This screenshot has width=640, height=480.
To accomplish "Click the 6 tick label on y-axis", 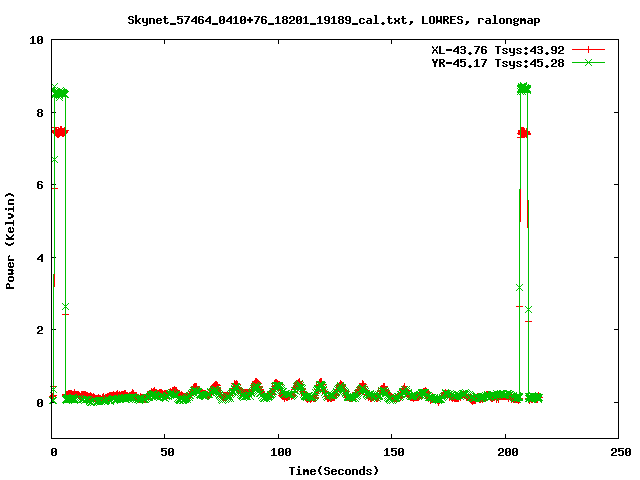I will (39, 185).
